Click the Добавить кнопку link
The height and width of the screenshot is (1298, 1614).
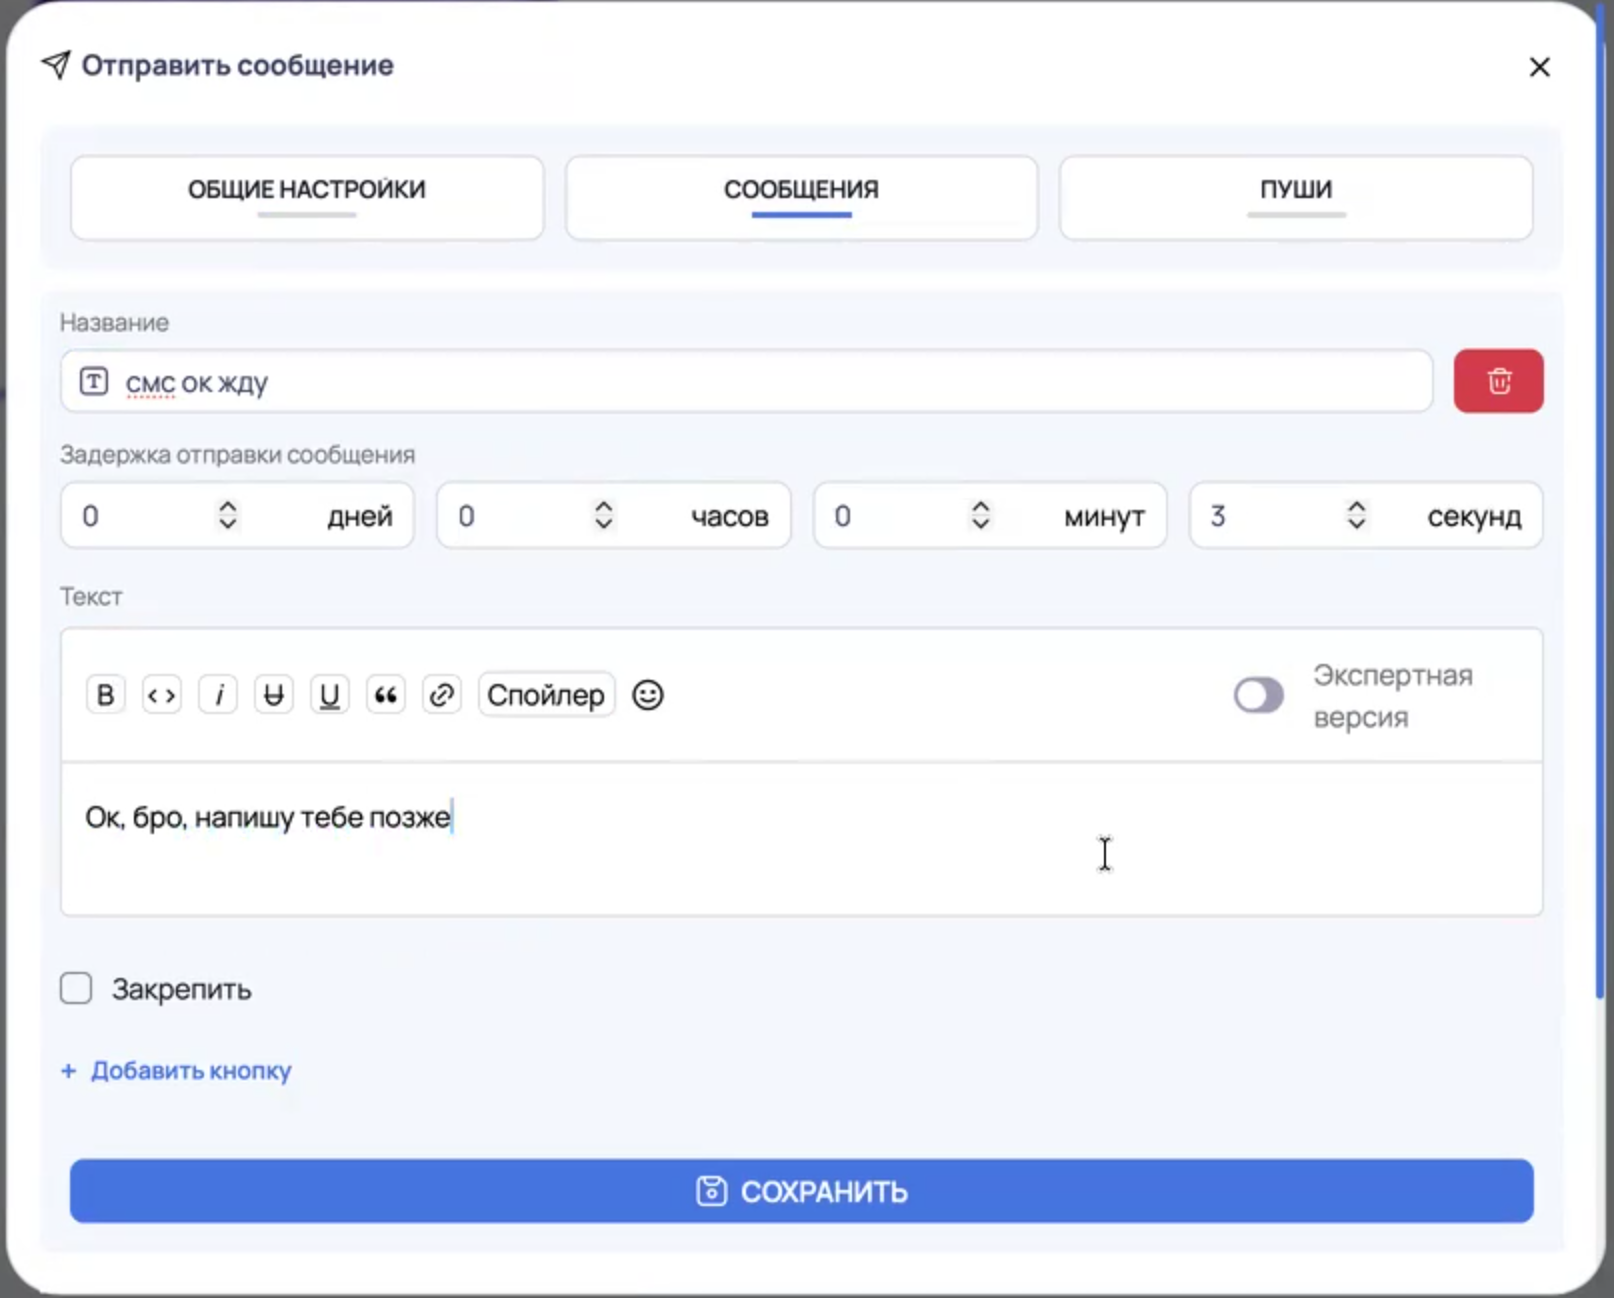[x=176, y=1070]
